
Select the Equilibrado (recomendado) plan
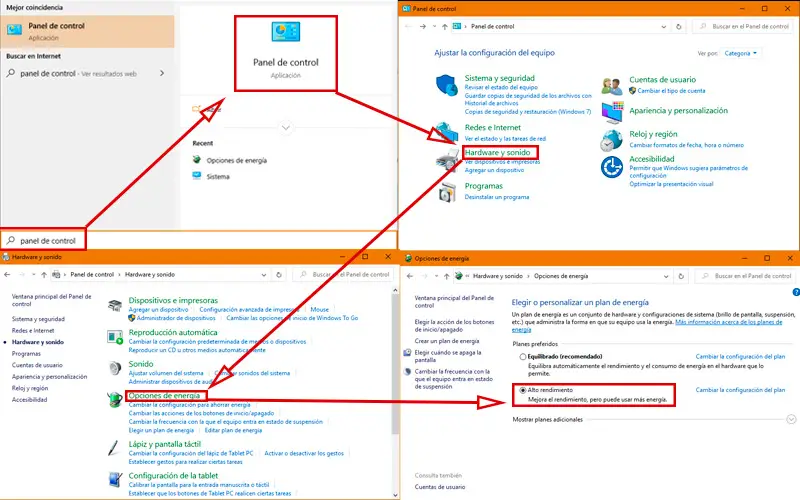pos(523,357)
